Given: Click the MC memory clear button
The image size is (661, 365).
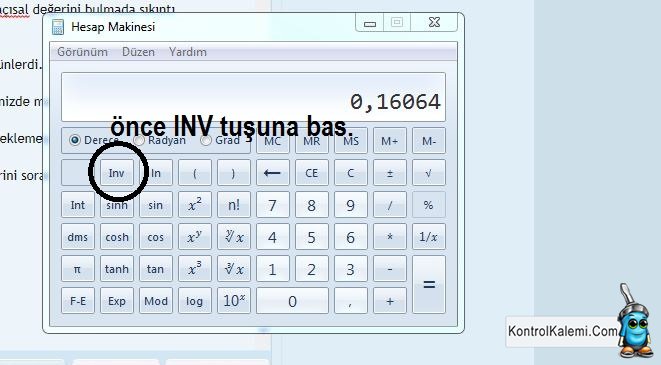Looking at the screenshot, I should [272, 141].
